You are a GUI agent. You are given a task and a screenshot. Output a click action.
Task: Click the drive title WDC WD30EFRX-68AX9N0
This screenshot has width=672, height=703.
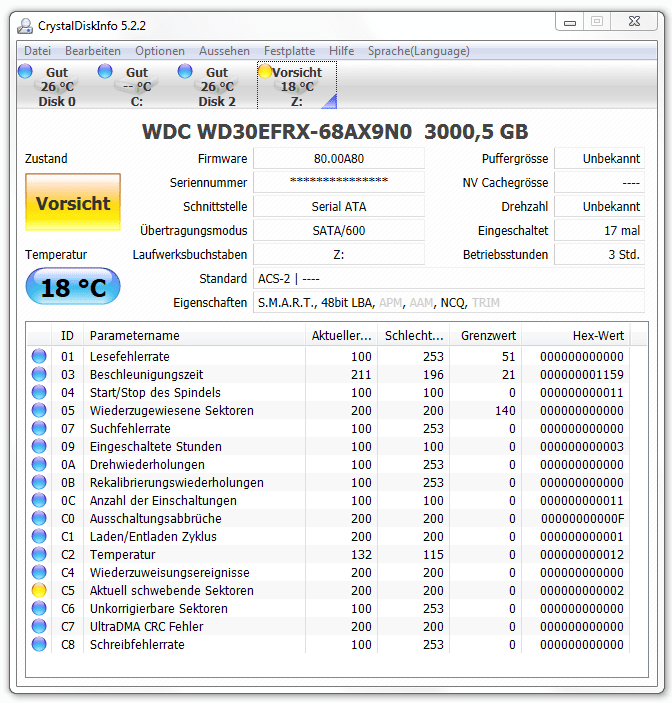pos(277,132)
